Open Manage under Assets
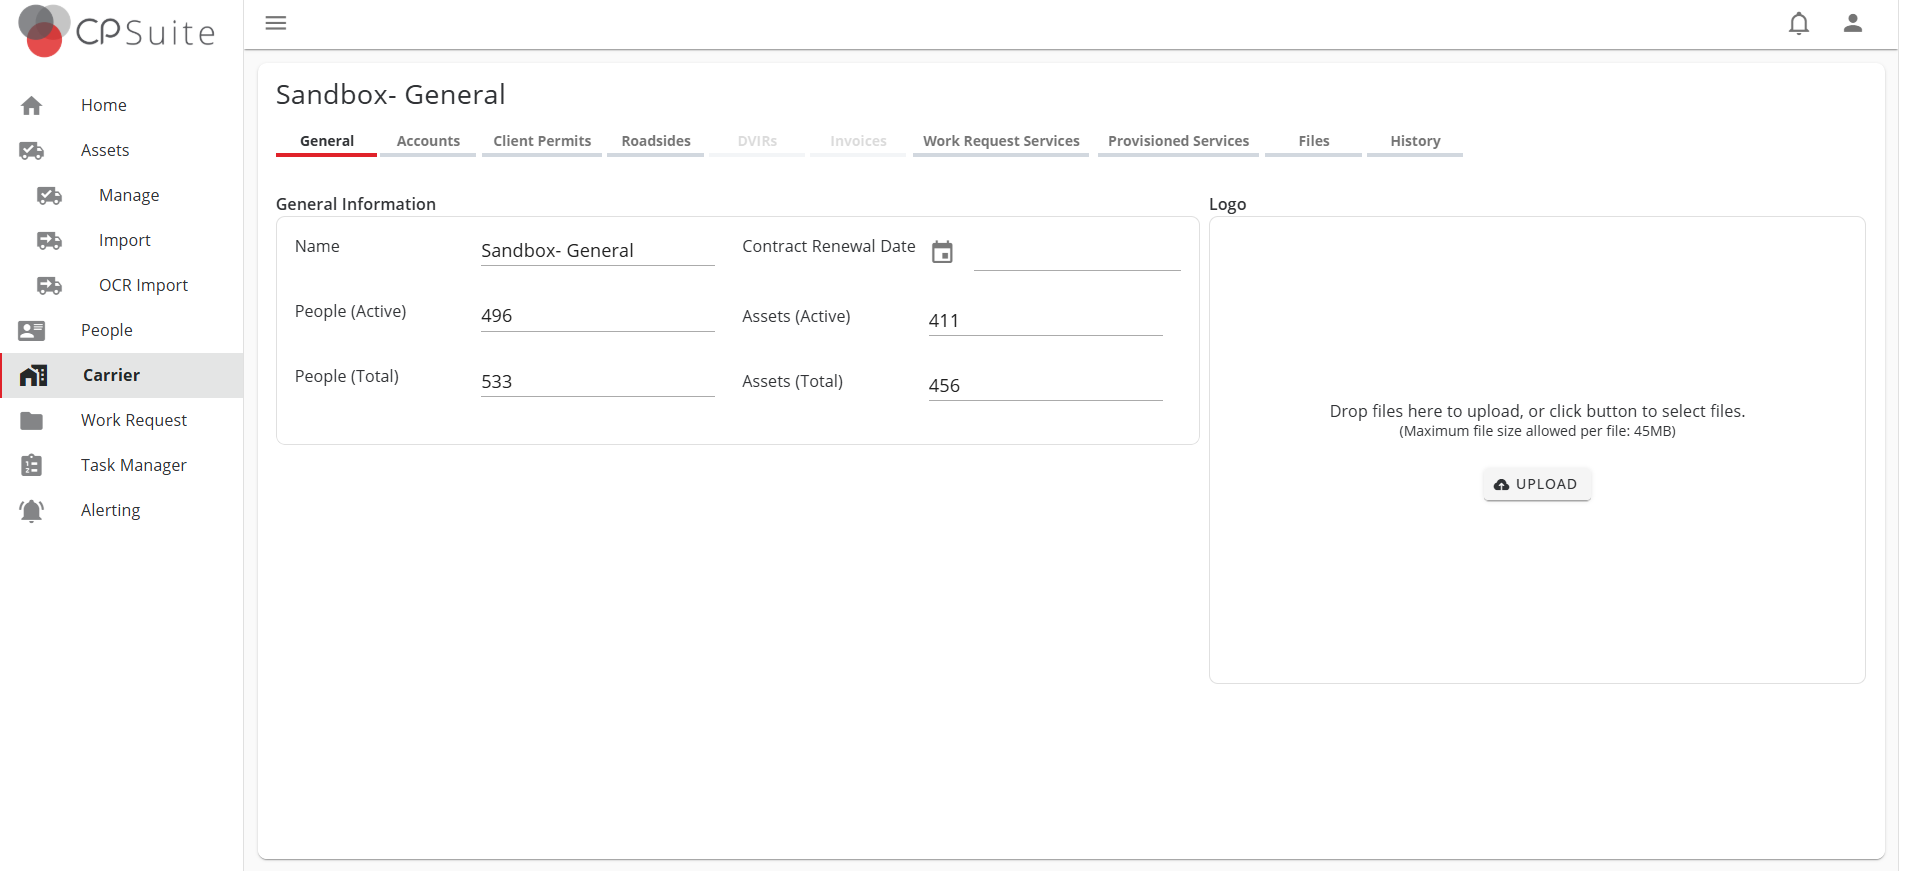 click(129, 195)
